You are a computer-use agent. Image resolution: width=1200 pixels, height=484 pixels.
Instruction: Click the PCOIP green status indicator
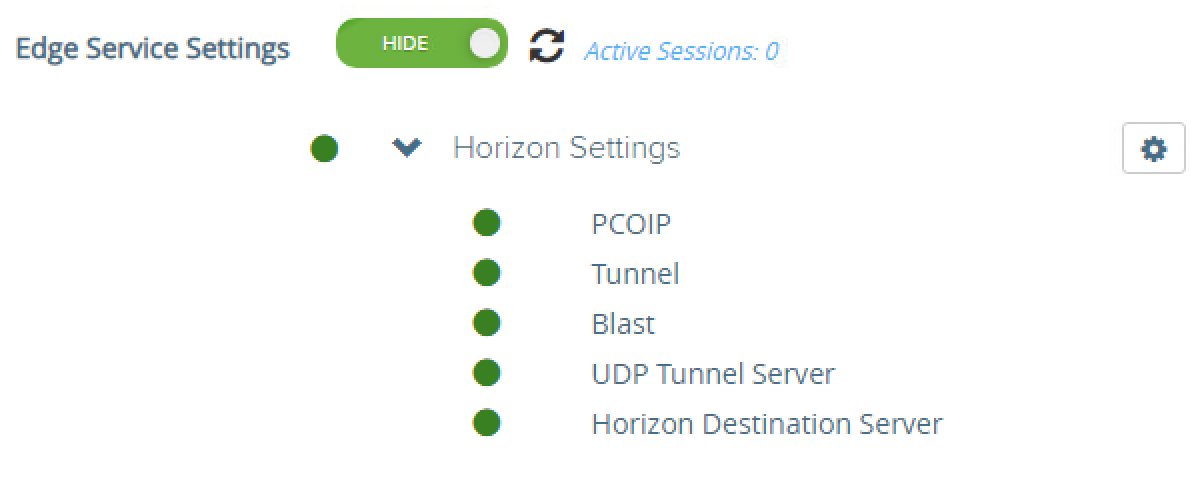coord(486,223)
